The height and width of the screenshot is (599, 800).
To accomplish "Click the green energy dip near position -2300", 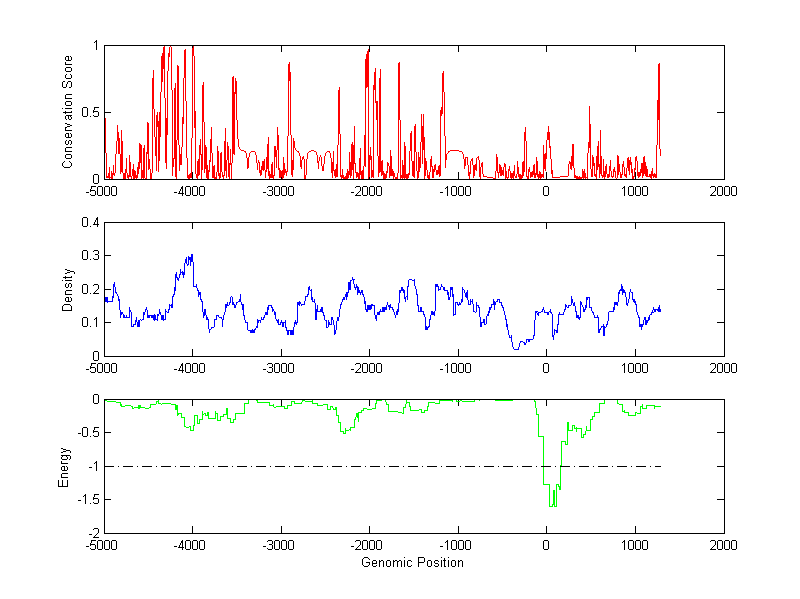I will tap(343, 431).
